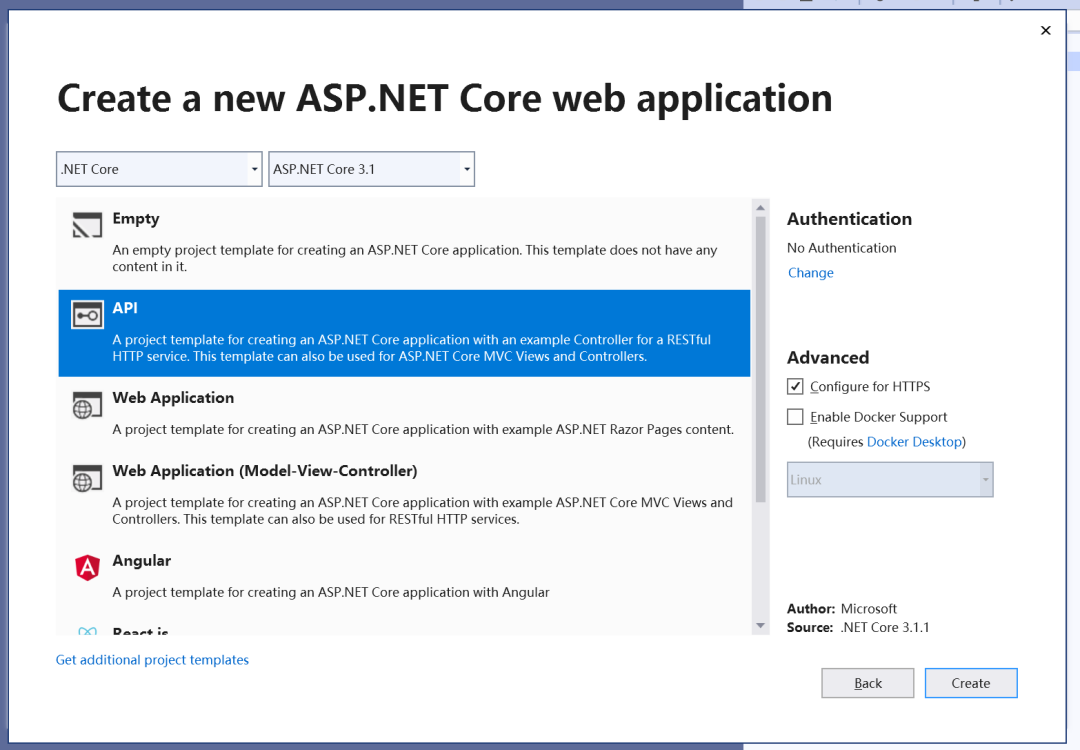Select the Web Application template entry
Viewport: 1080px width, 750px height.
(x=404, y=413)
